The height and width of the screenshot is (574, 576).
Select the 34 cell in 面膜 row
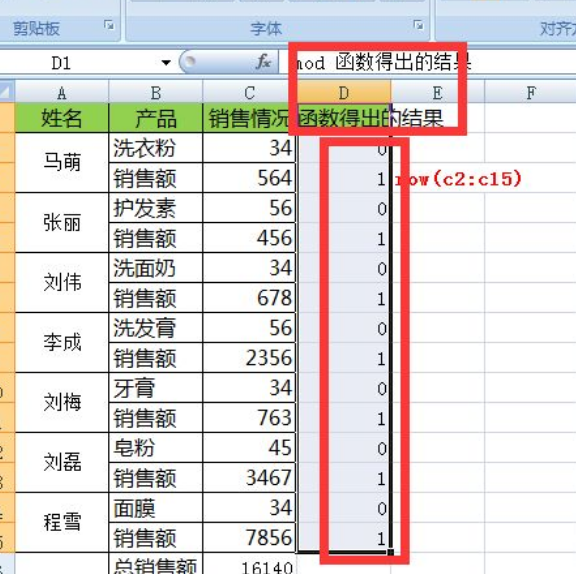click(x=249, y=507)
